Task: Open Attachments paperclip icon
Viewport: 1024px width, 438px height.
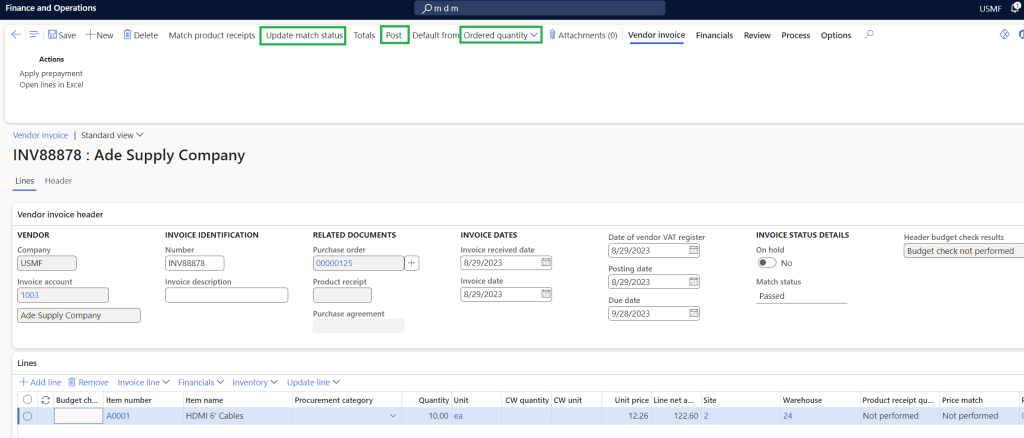Action: point(552,35)
